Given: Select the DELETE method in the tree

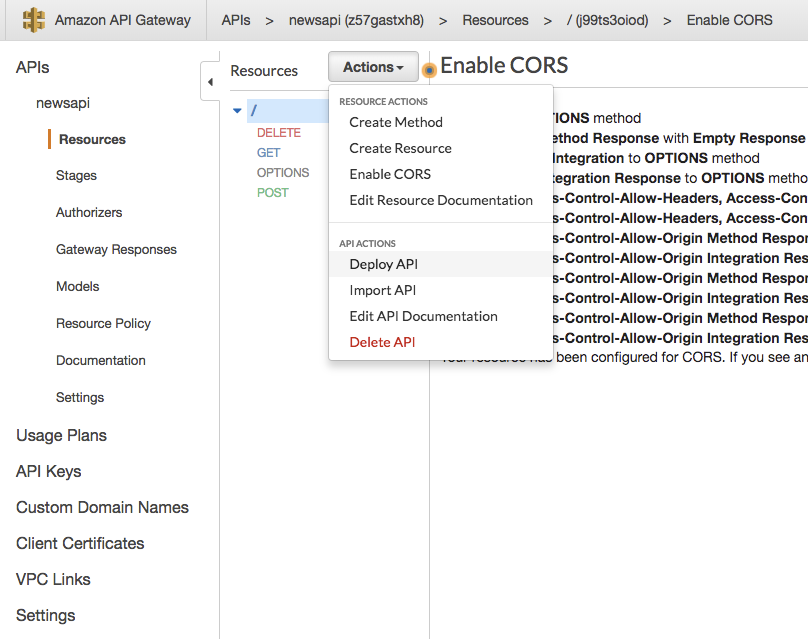Looking at the screenshot, I should [x=279, y=132].
